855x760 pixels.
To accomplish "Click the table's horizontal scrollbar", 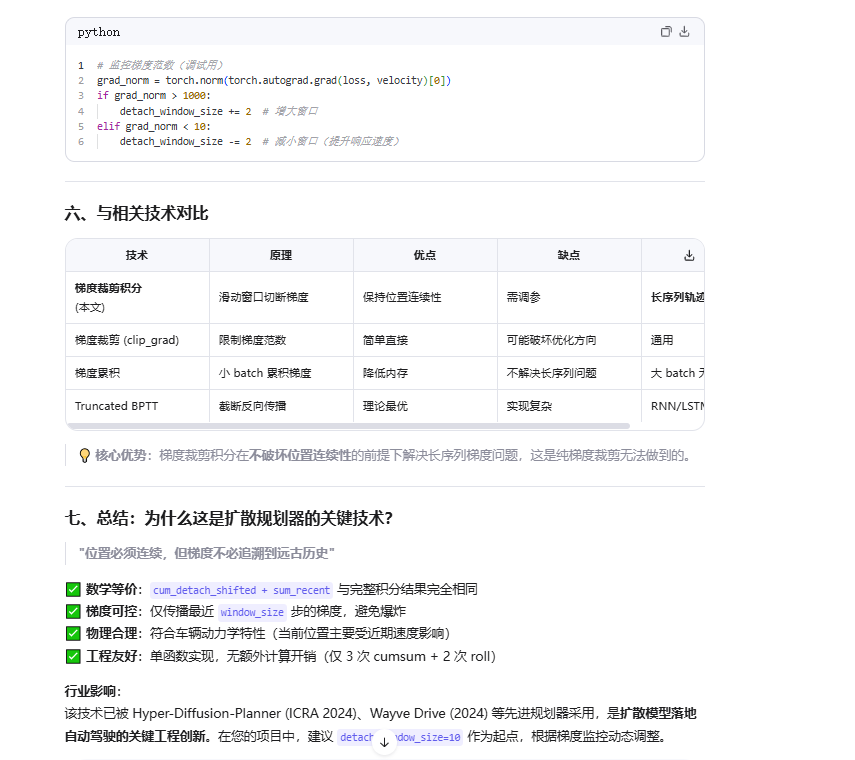I will tap(348, 426).
